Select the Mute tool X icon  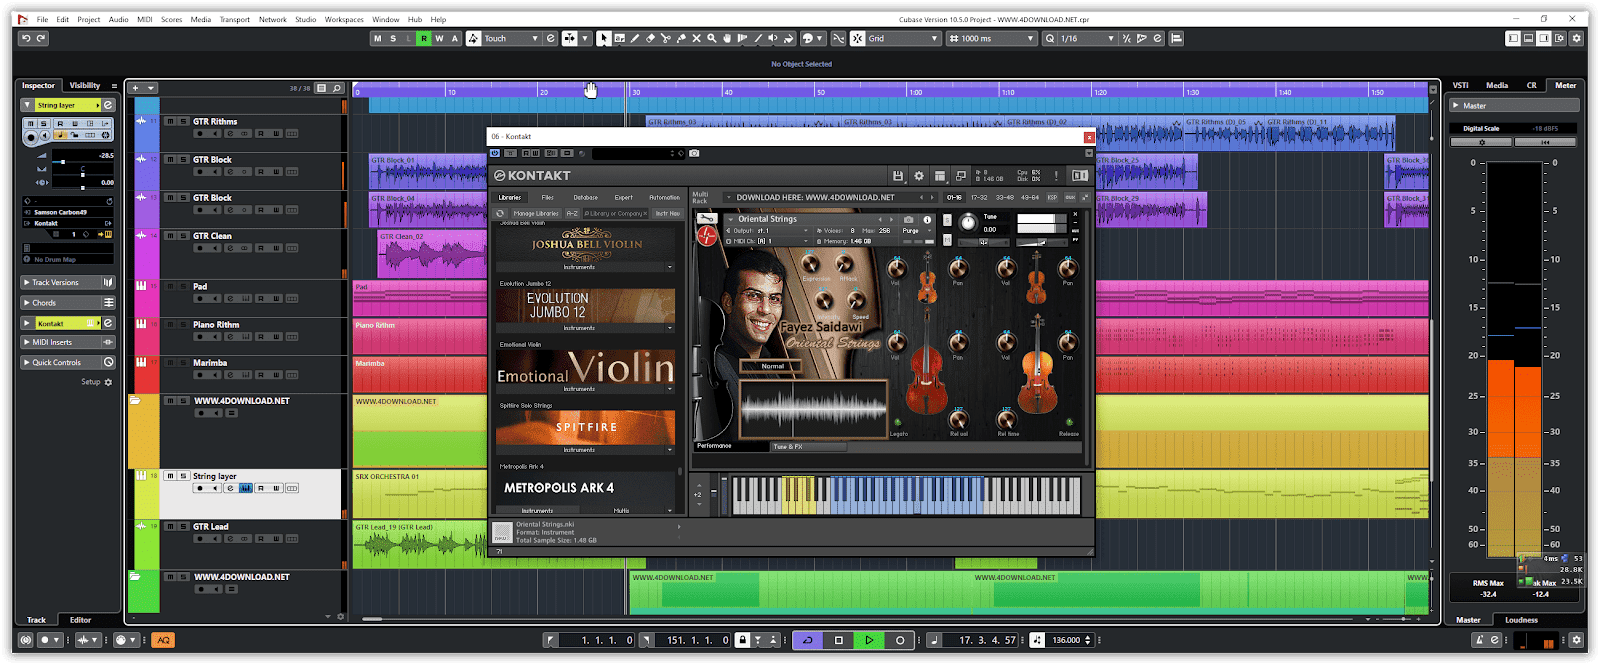[696, 38]
